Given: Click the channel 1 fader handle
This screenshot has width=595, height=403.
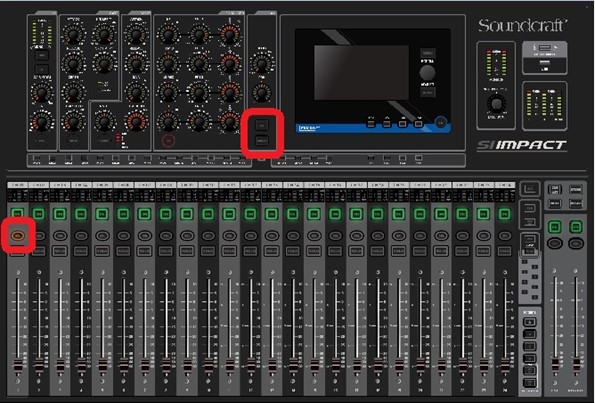Looking at the screenshot, I should (x=18, y=366).
